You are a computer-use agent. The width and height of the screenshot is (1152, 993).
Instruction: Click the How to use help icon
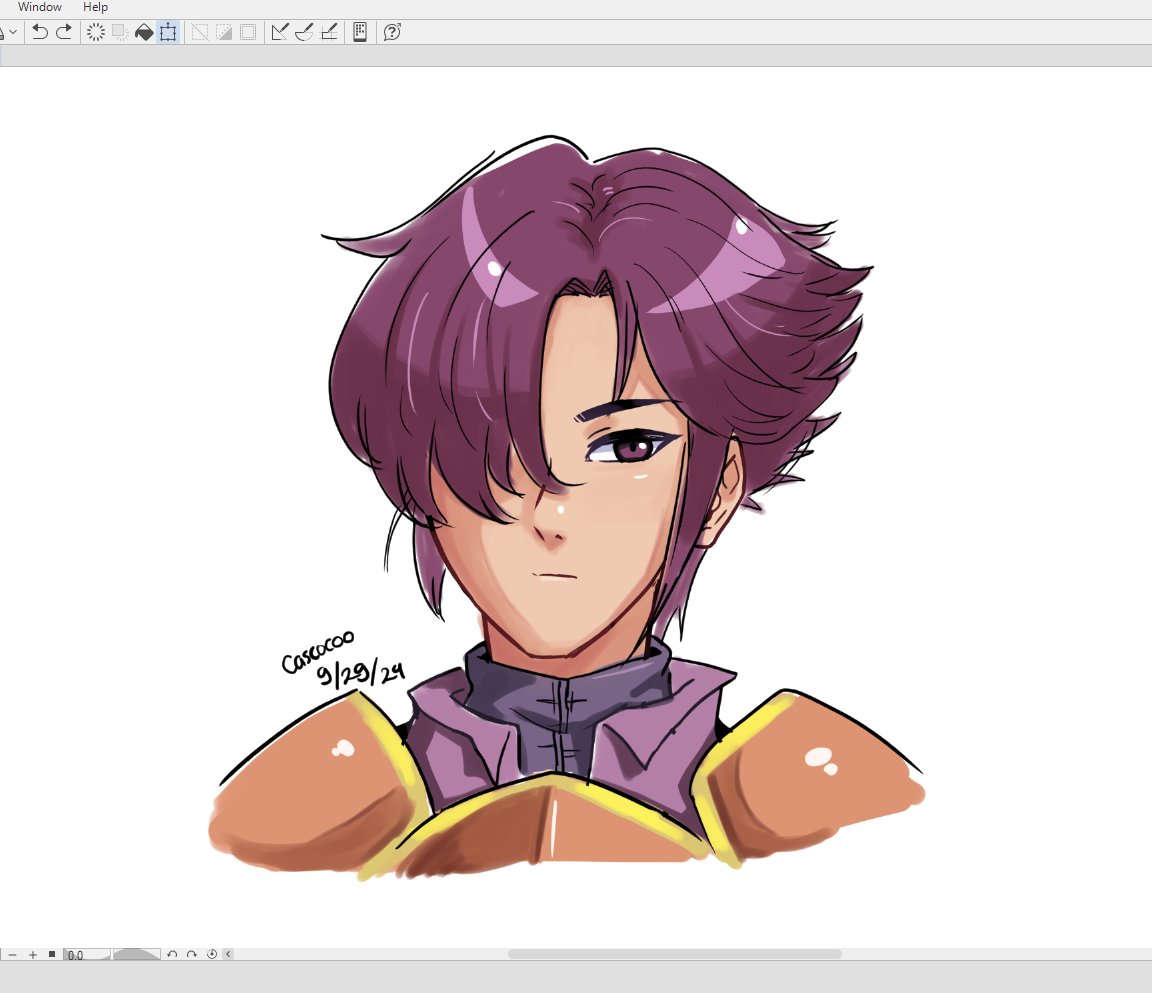[392, 32]
